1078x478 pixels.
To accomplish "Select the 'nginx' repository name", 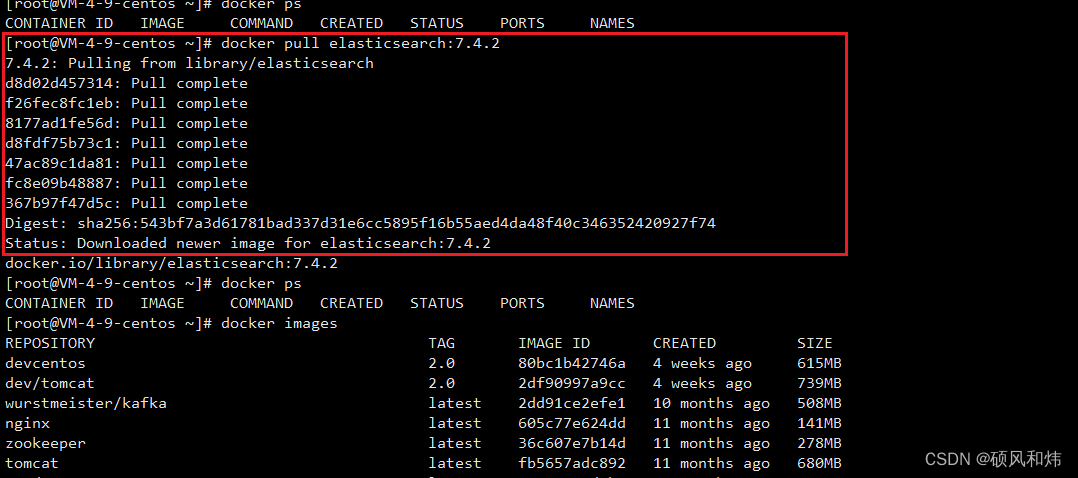I will (x=28, y=422).
